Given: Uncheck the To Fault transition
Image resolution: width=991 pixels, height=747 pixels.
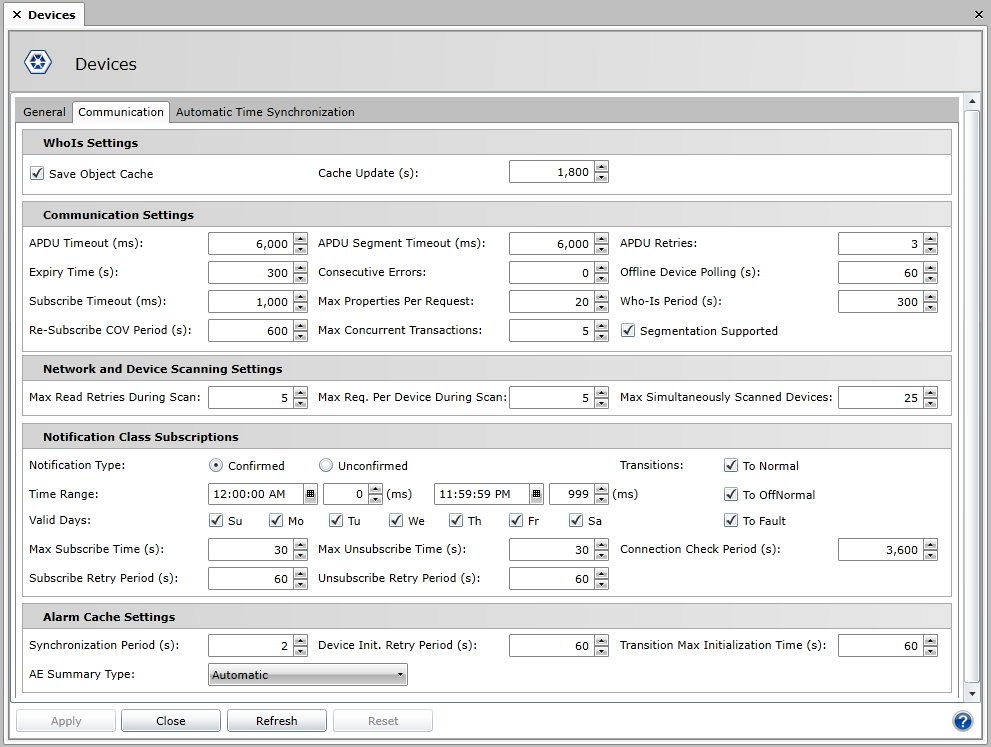Looking at the screenshot, I should click(x=731, y=520).
